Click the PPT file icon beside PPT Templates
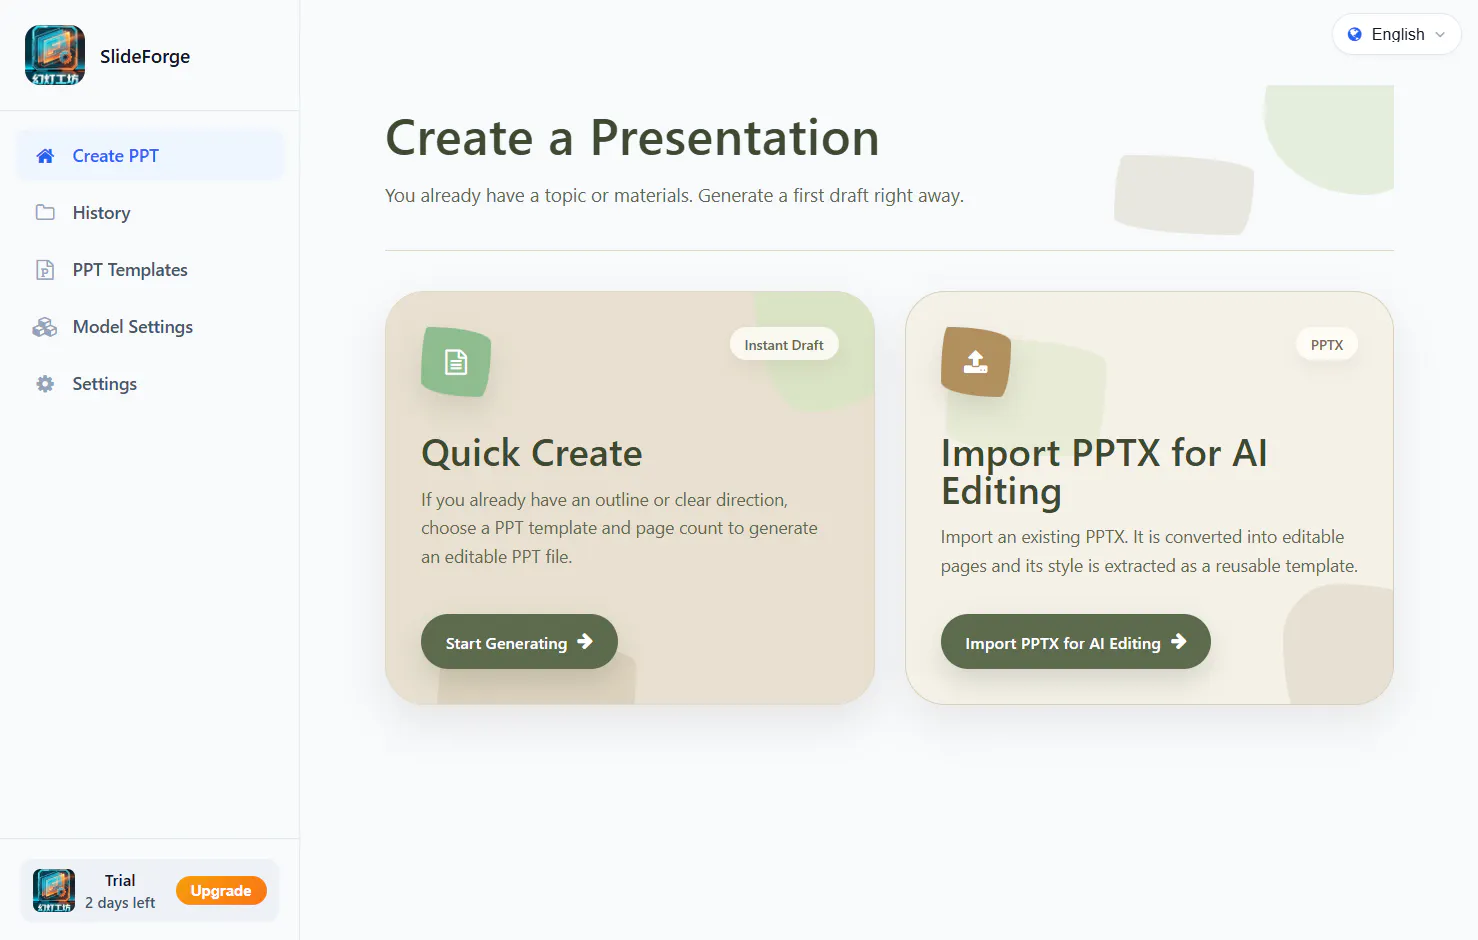The height and width of the screenshot is (940, 1478). click(x=45, y=270)
